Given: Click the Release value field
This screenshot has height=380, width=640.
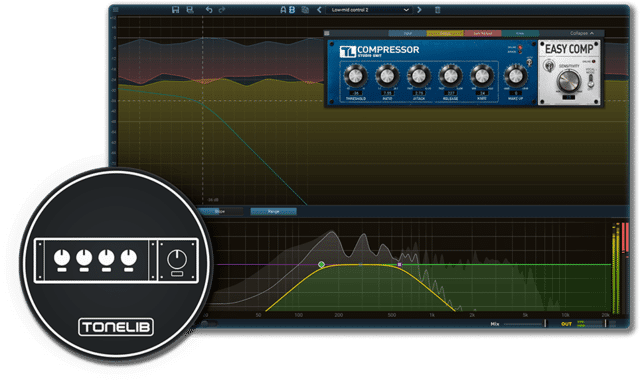Looking at the screenshot, I should (450, 93).
